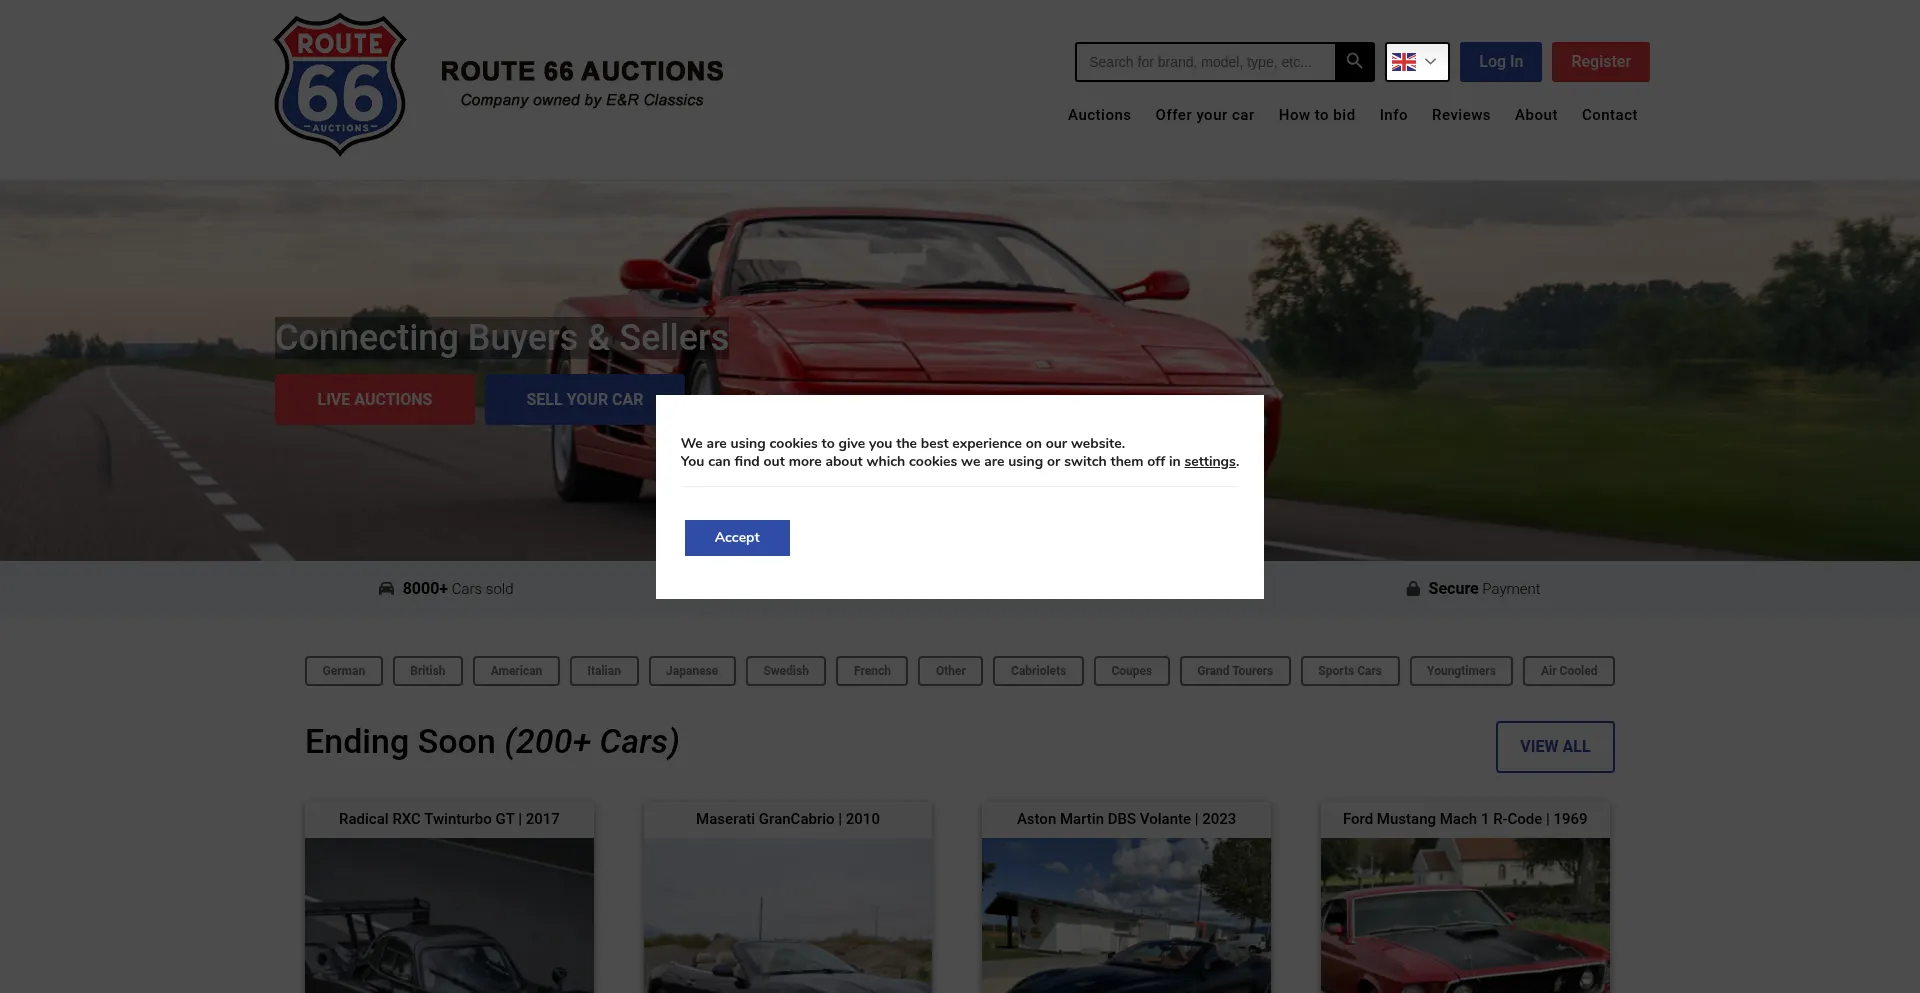Image resolution: width=1920 pixels, height=993 pixels.
Task: Open the language selector dropdown chevron
Action: (x=1431, y=62)
